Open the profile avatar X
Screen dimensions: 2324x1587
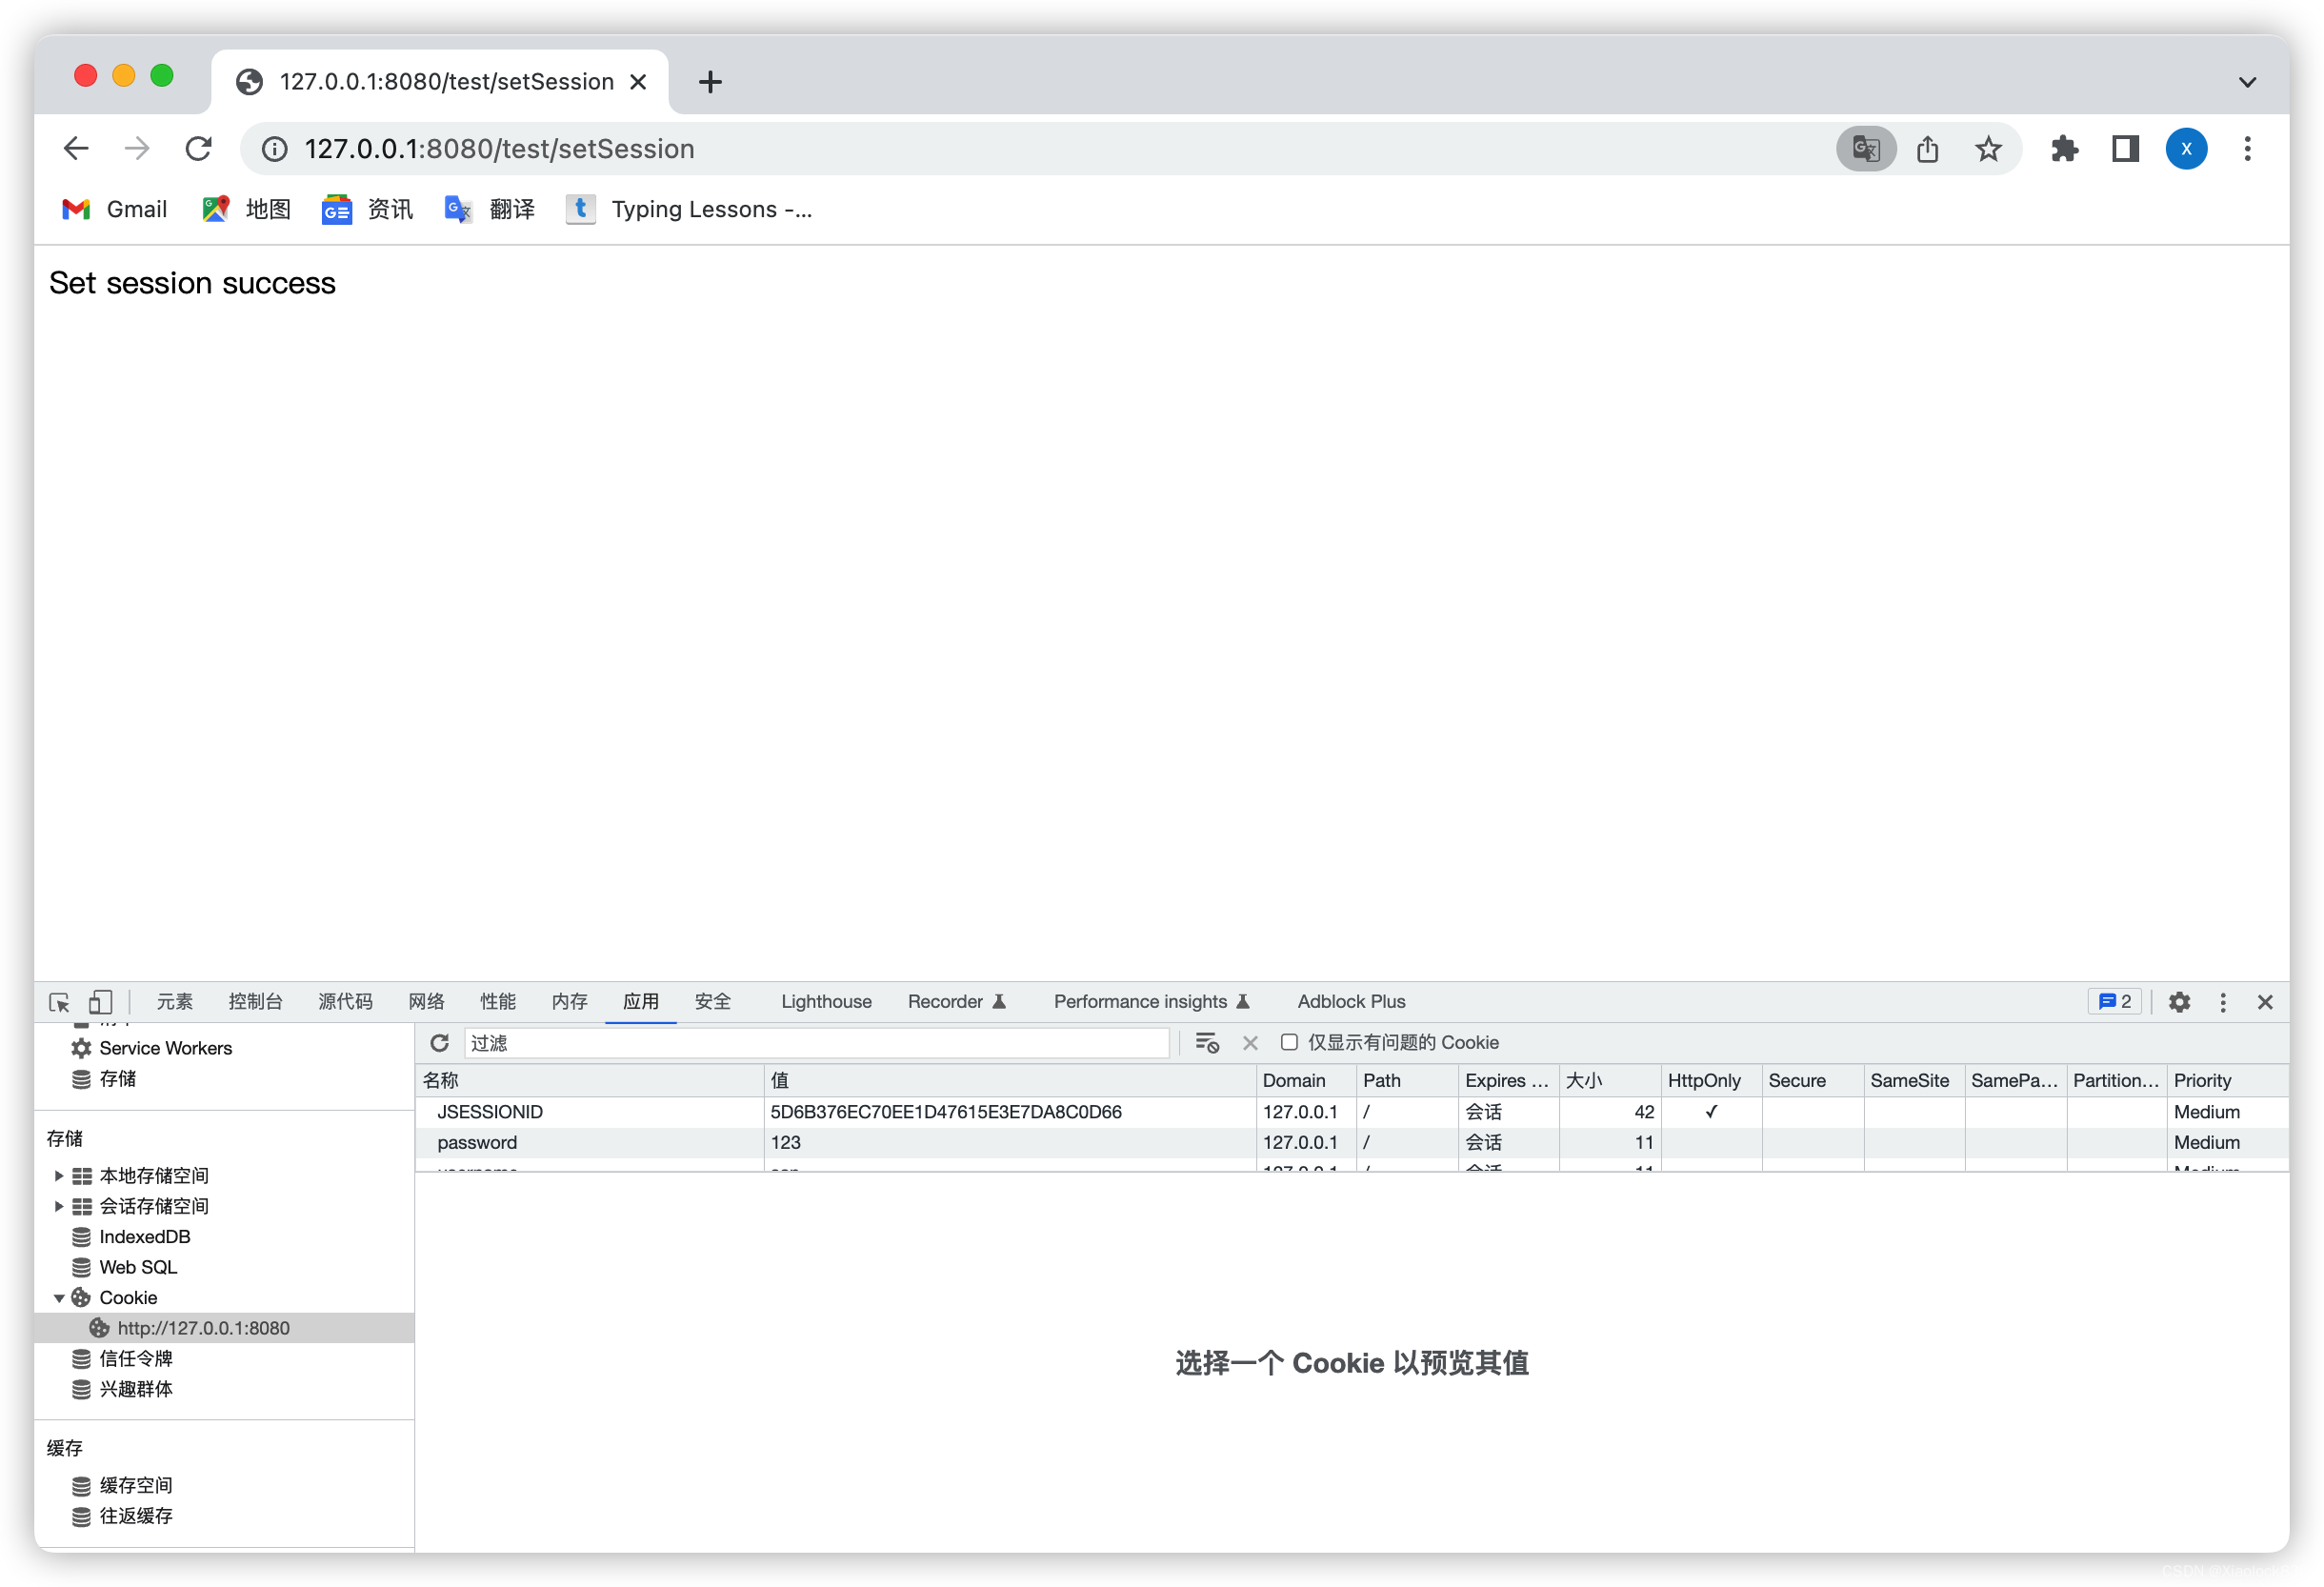[x=2186, y=149]
